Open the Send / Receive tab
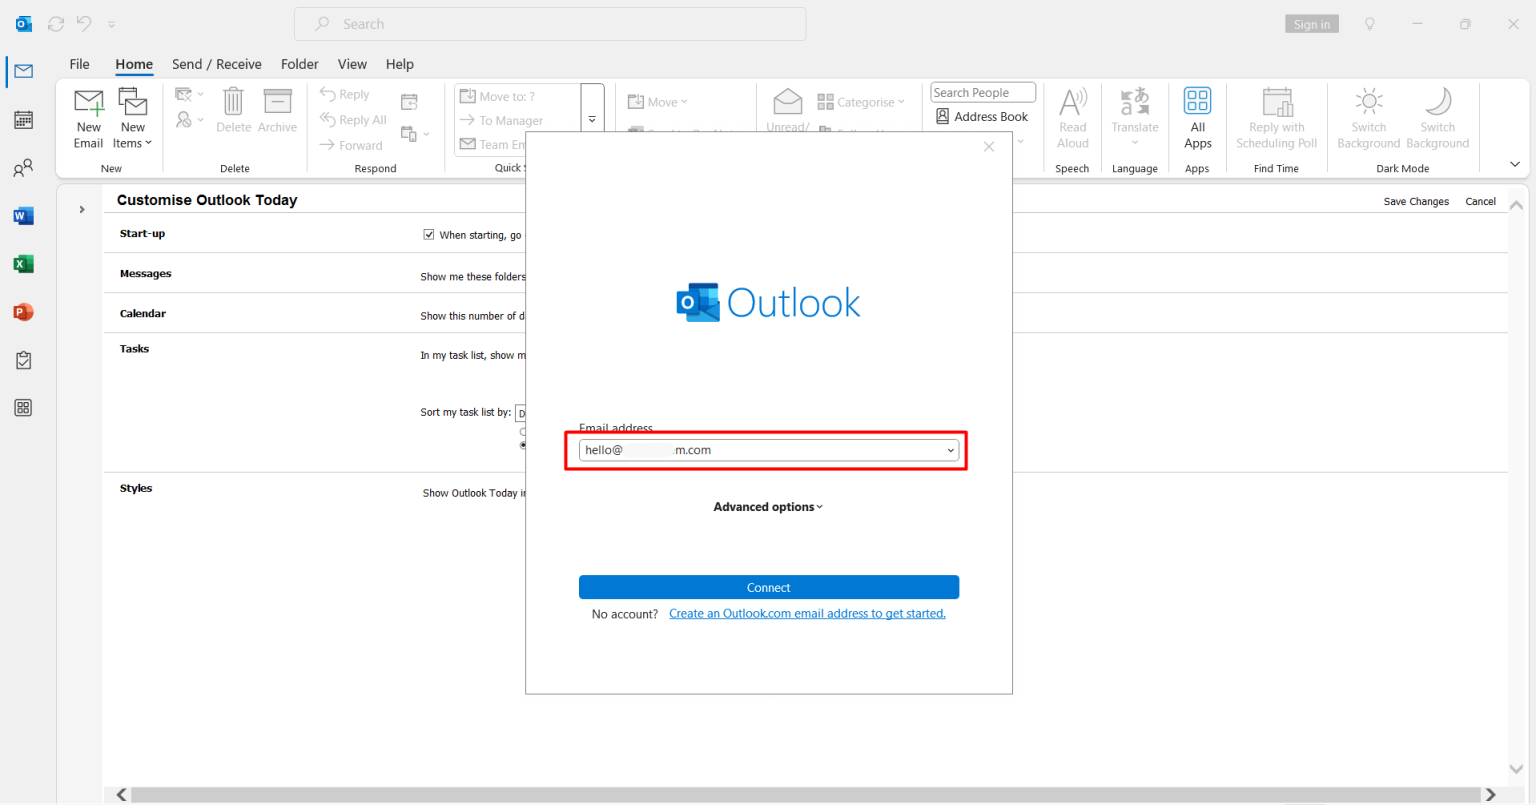 click(x=216, y=63)
